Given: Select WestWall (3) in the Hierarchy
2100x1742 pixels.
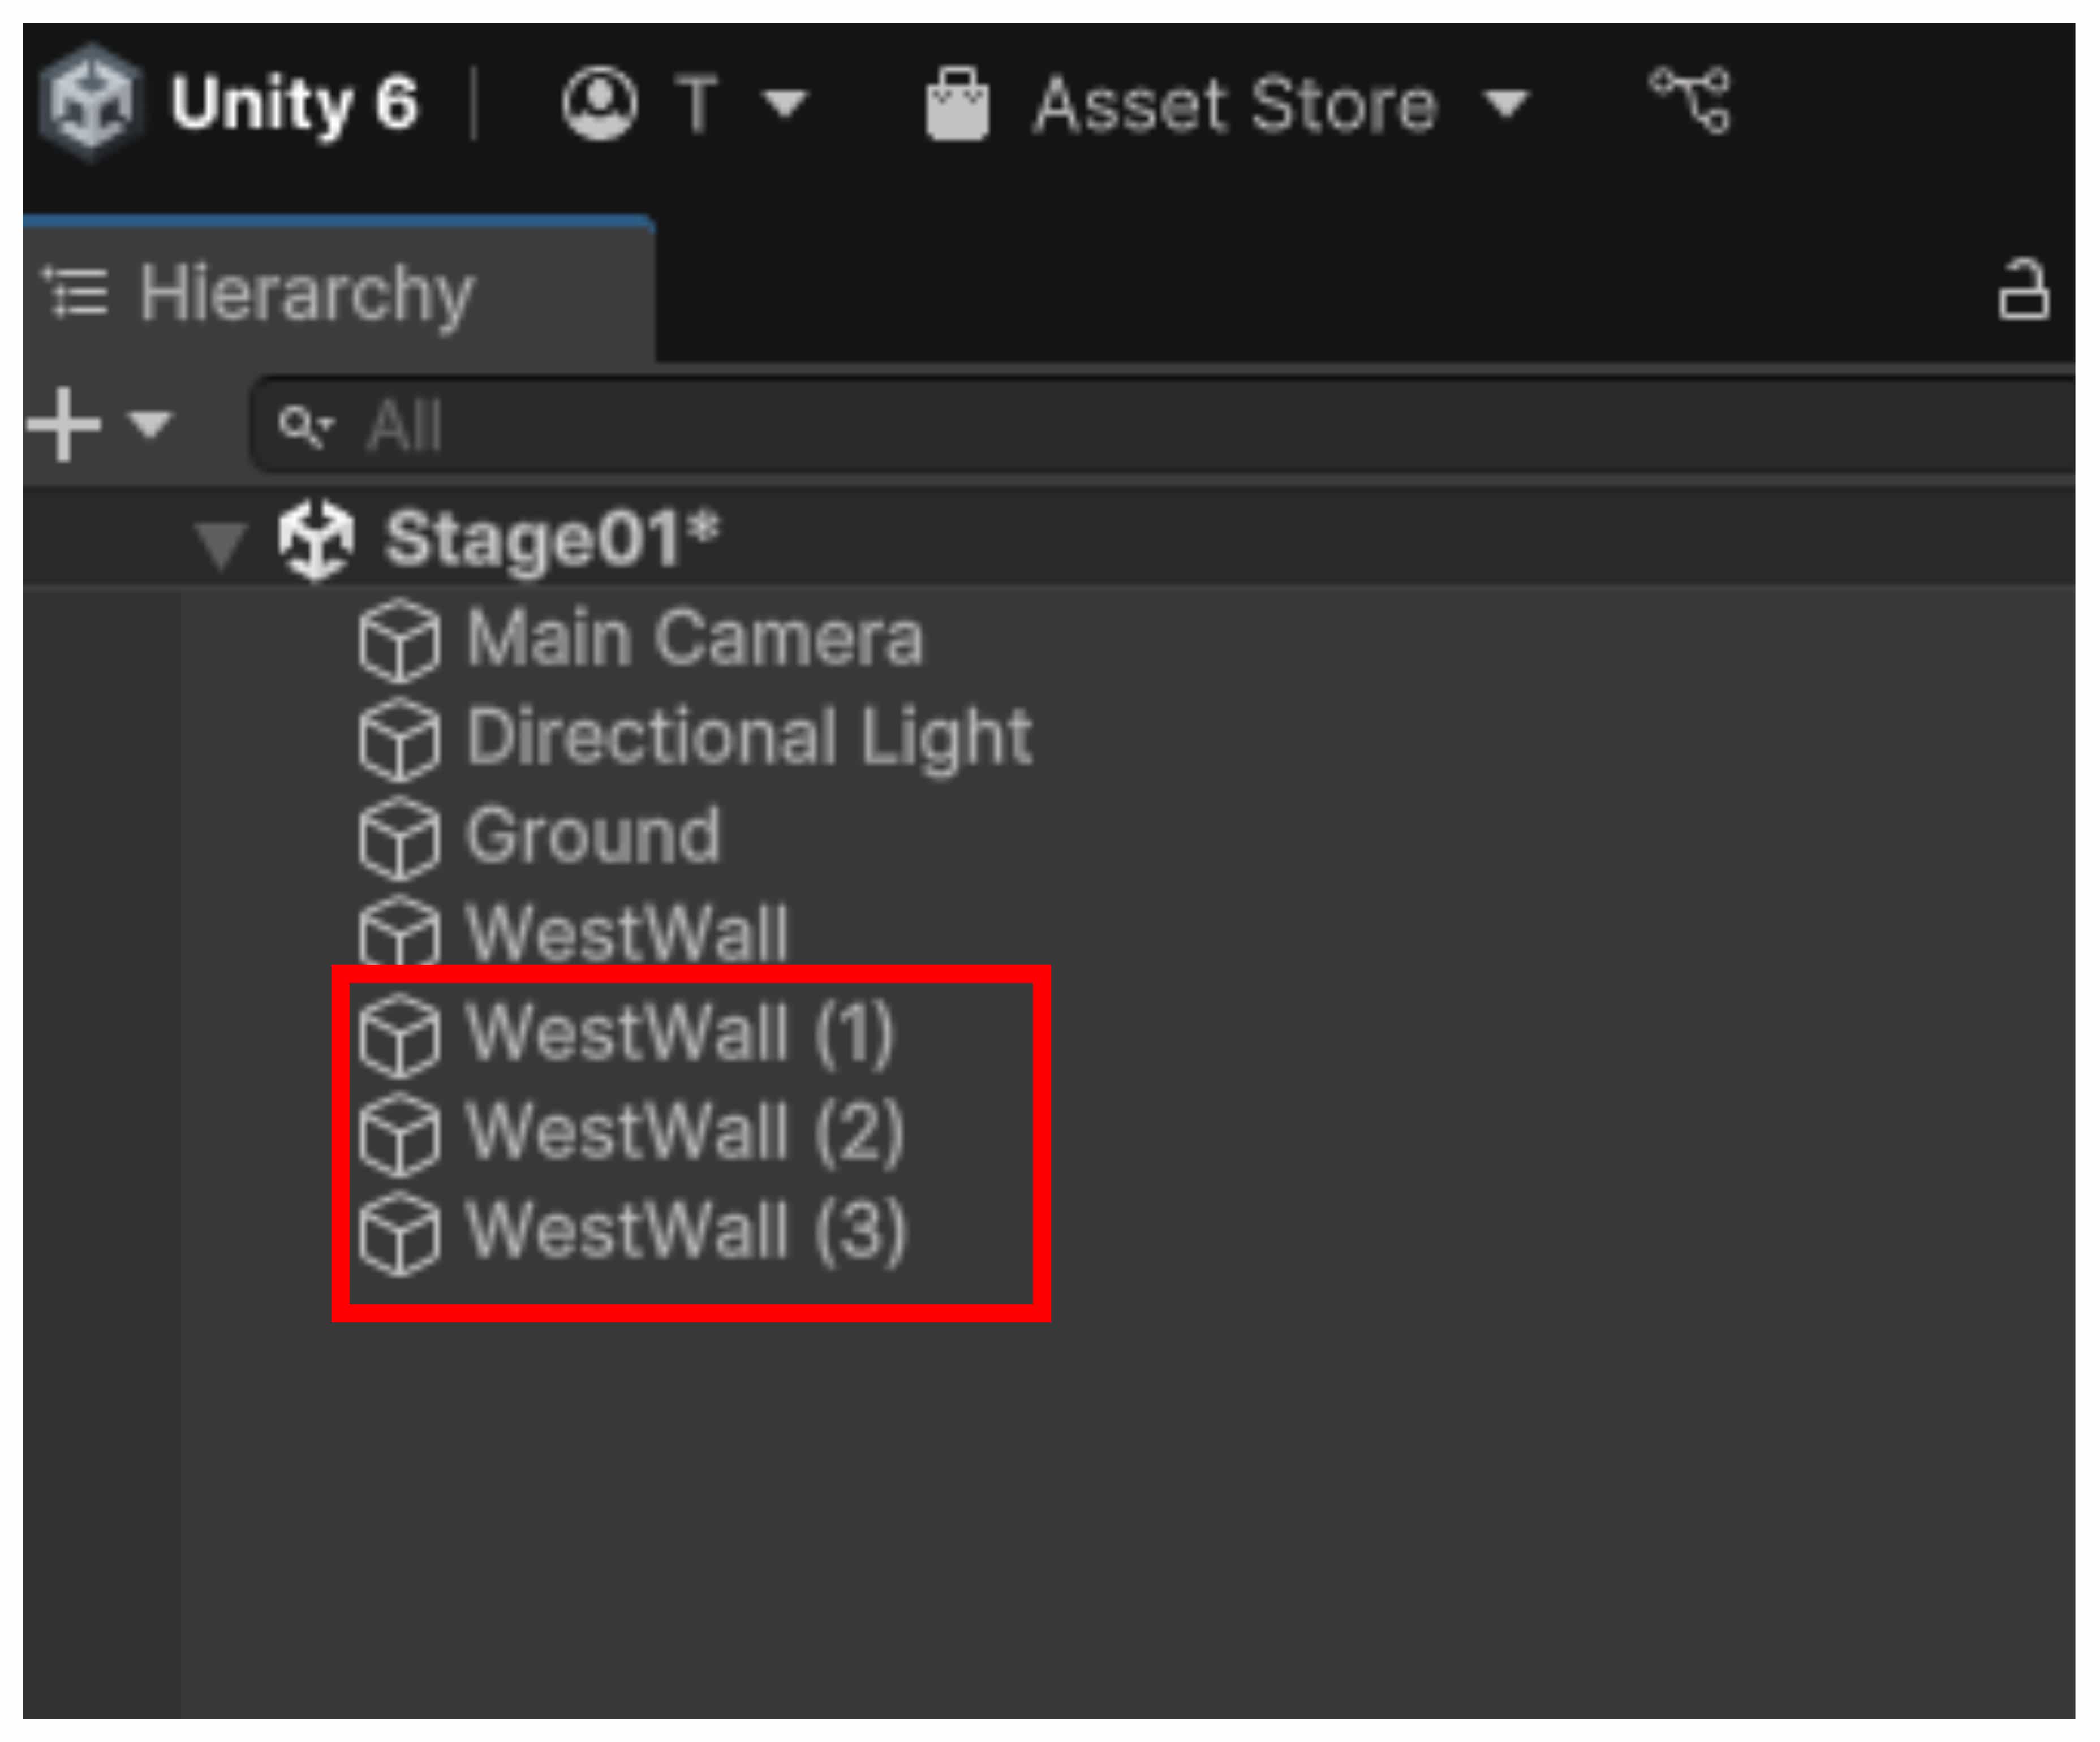Looking at the screenshot, I should [685, 1231].
